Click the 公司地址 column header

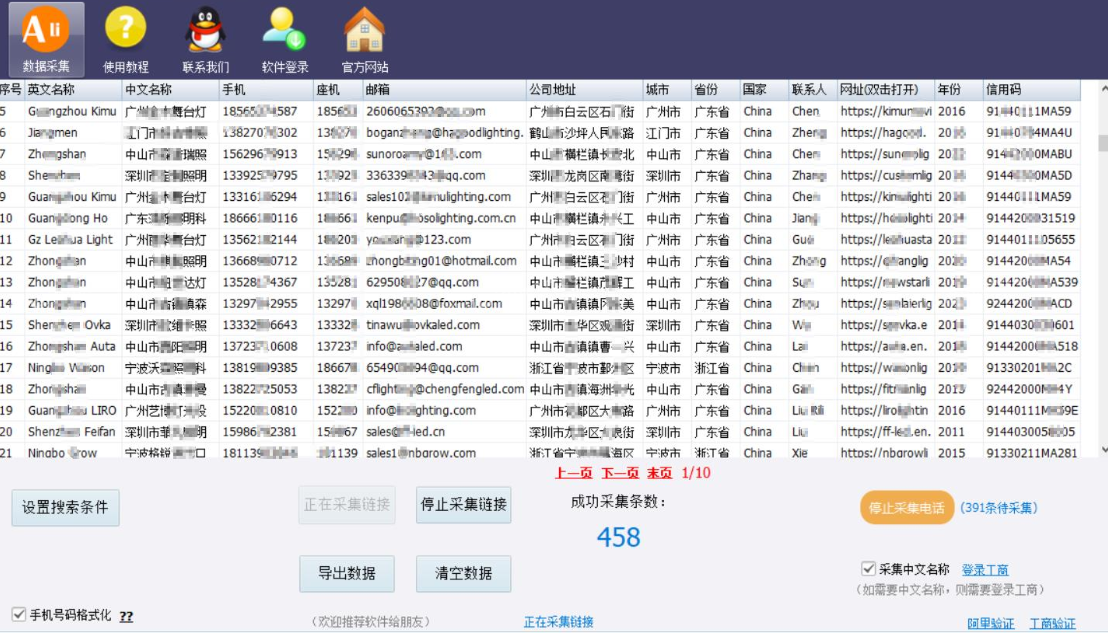(x=584, y=90)
